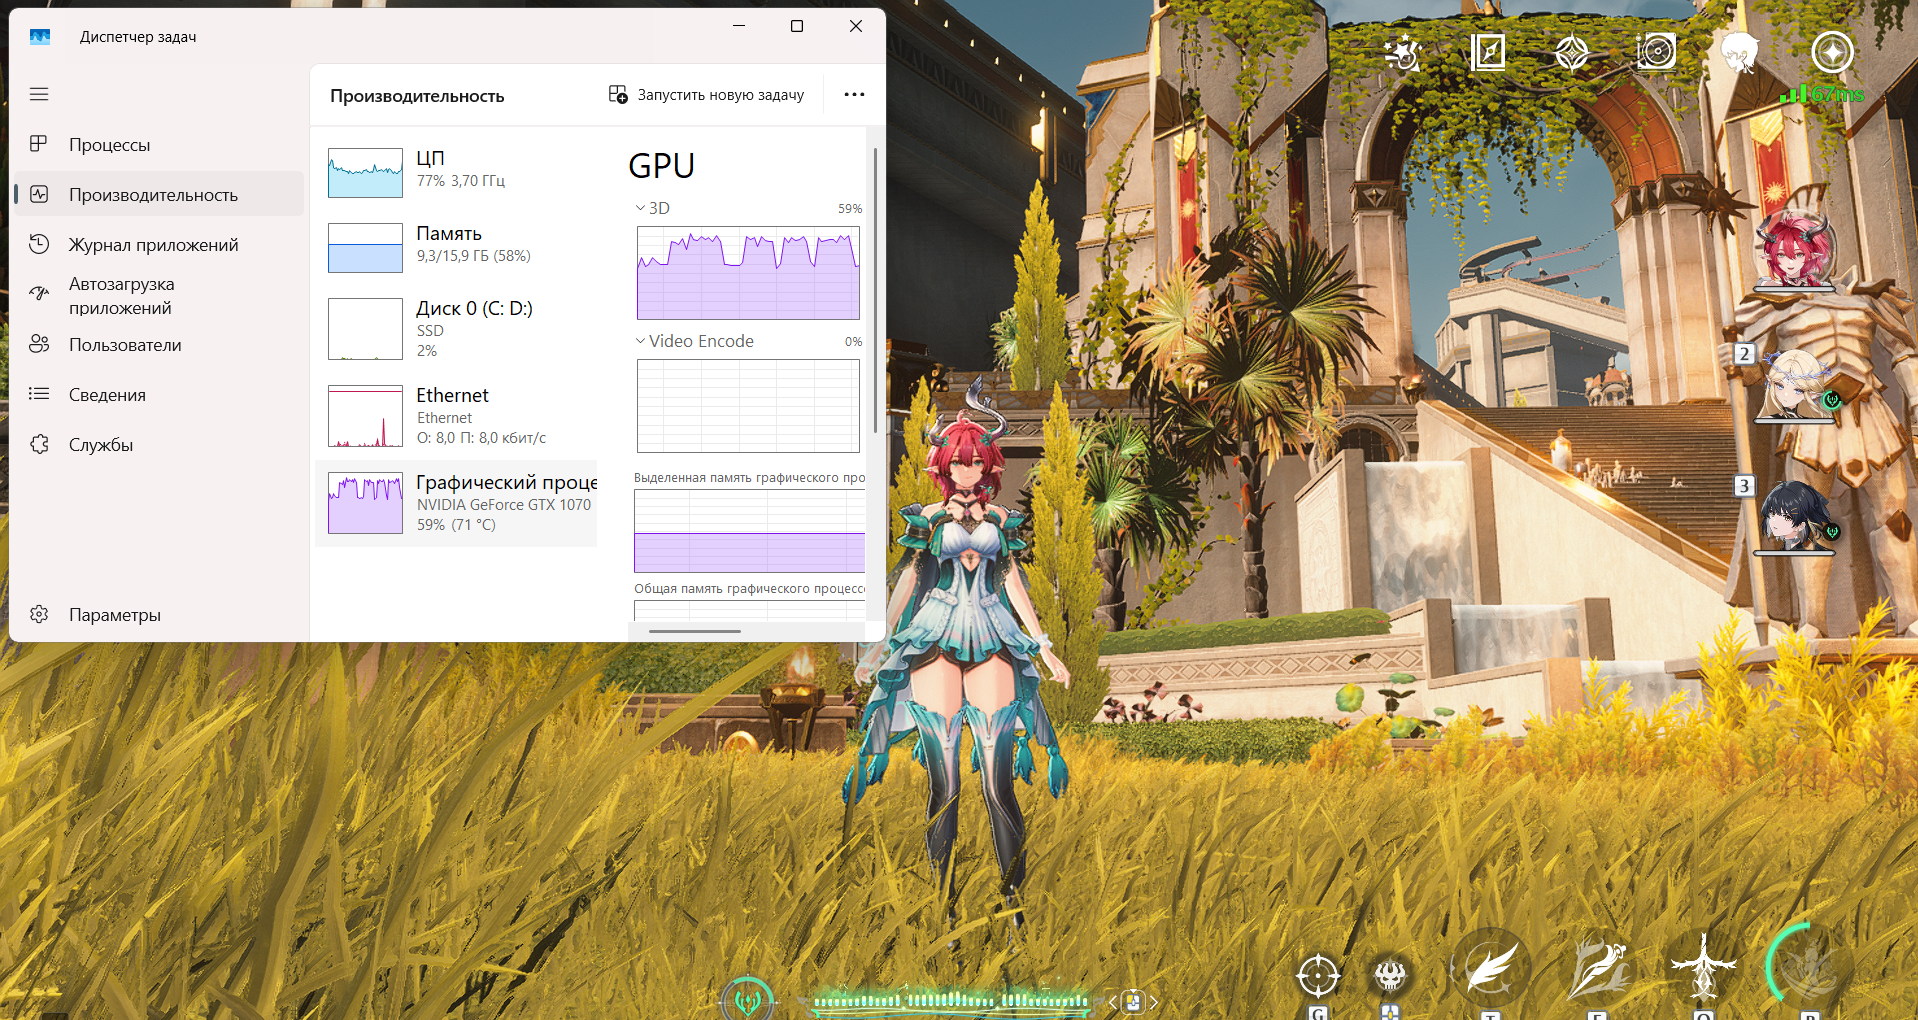
Task: Open the Пользователи tab
Action: (x=157, y=345)
